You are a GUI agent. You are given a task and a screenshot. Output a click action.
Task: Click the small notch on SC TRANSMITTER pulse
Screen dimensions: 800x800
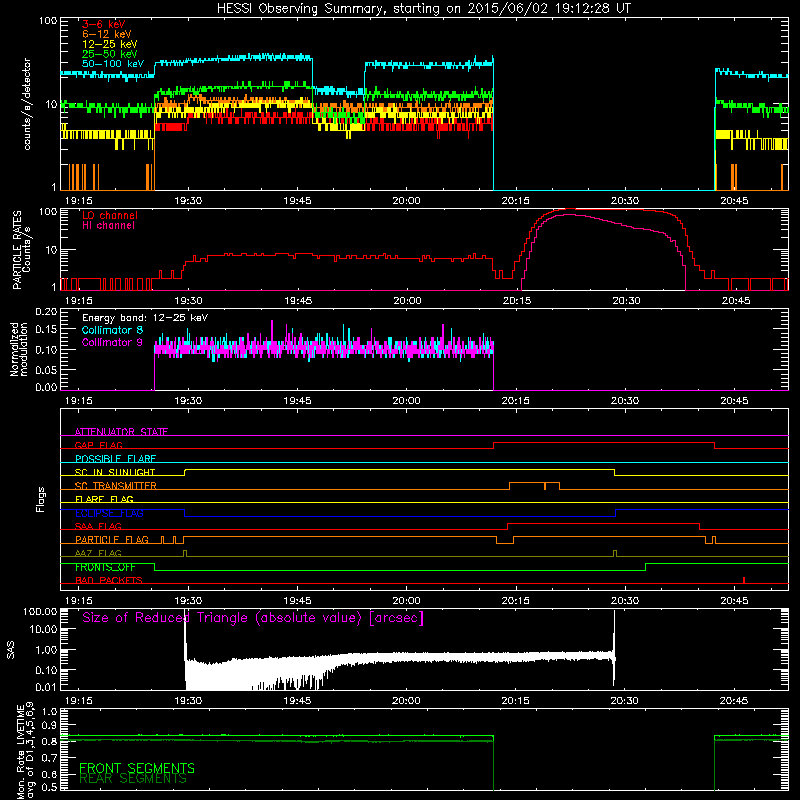click(545, 486)
